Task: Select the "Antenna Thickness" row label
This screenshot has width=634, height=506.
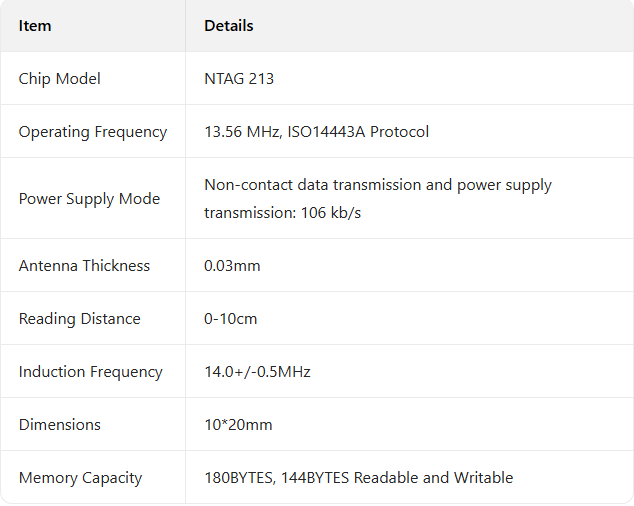Action: point(84,266)
